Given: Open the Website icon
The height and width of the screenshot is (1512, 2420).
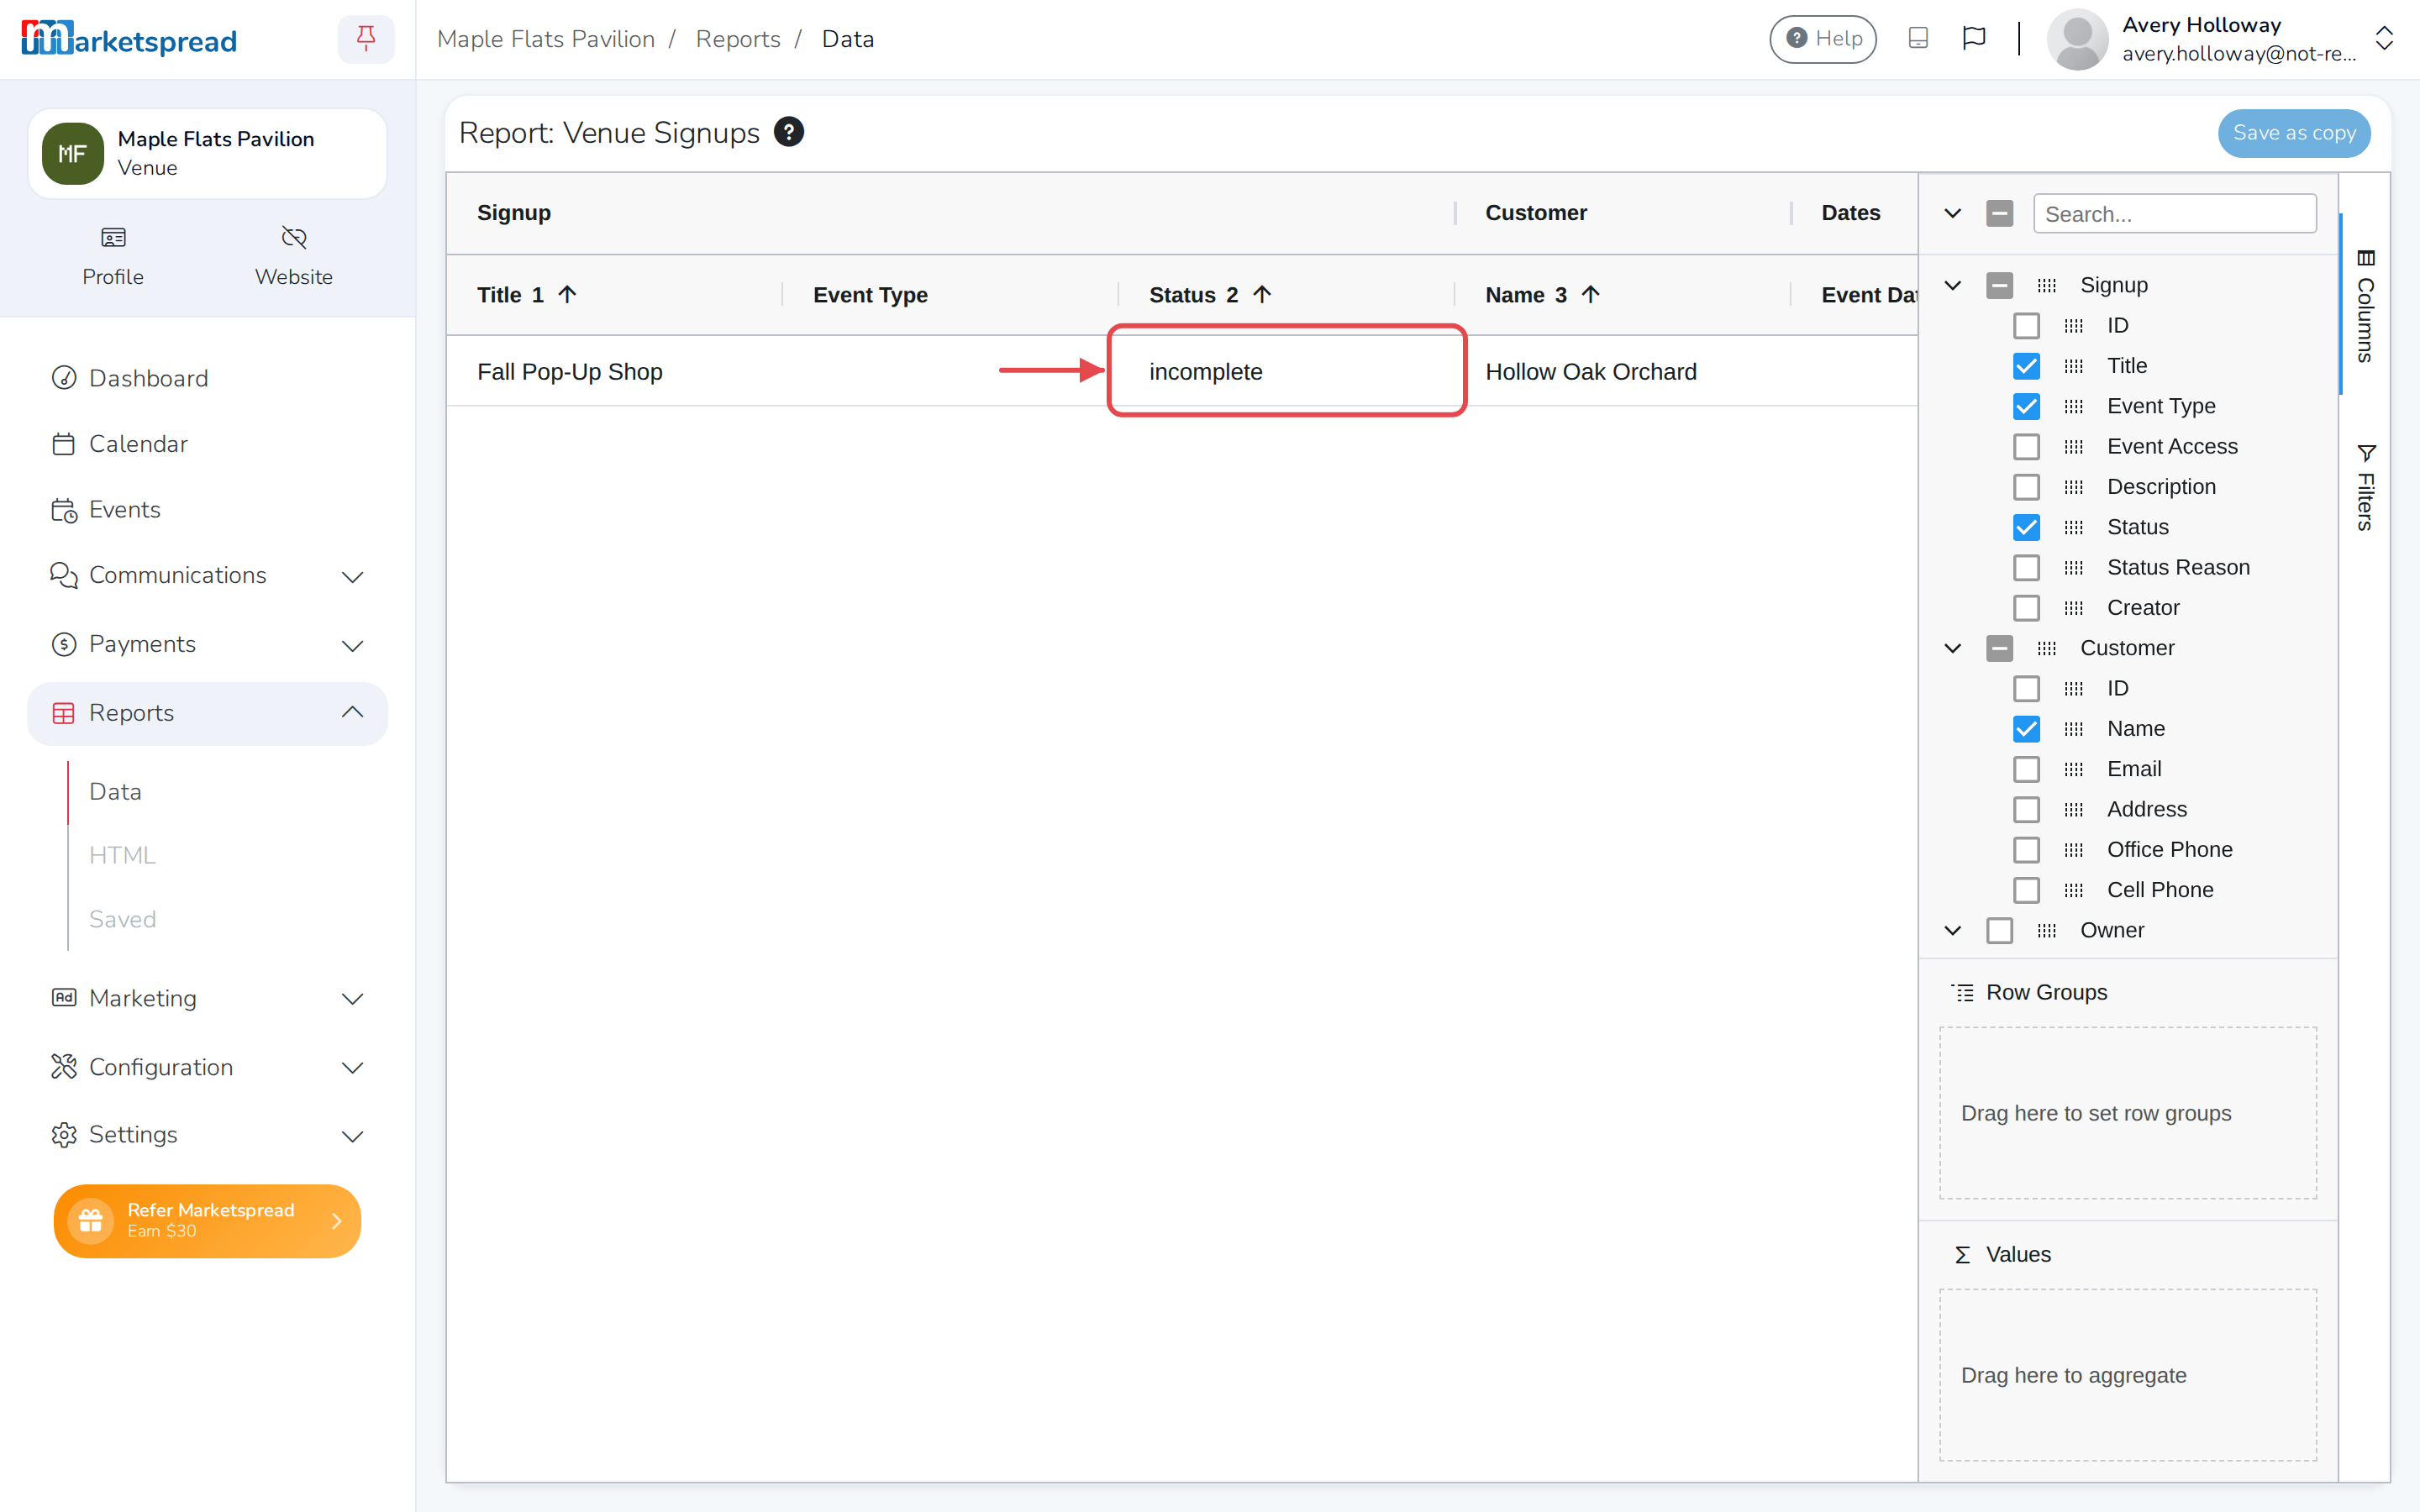Looking at the screenshot, I should click(x=294, y=238).
